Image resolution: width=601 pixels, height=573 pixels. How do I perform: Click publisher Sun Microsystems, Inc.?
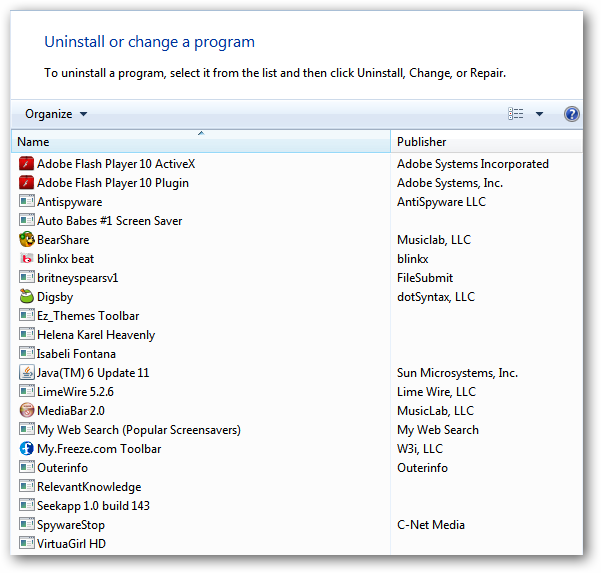tap(458, 373)
